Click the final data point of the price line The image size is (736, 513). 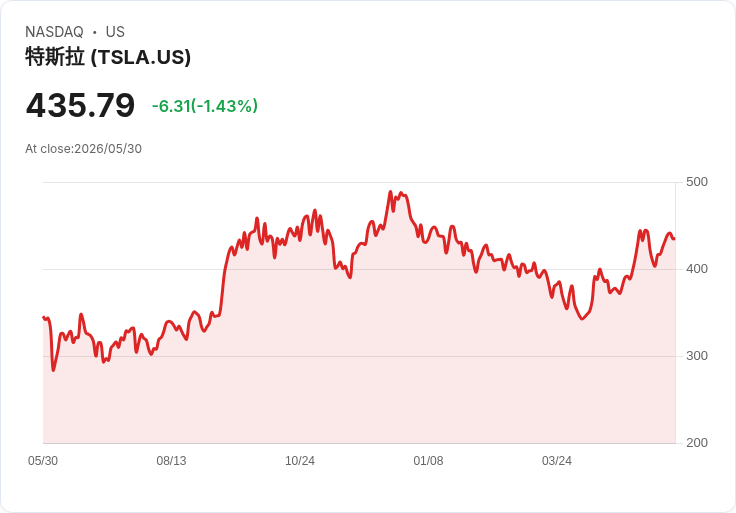(x=675, y=239)
